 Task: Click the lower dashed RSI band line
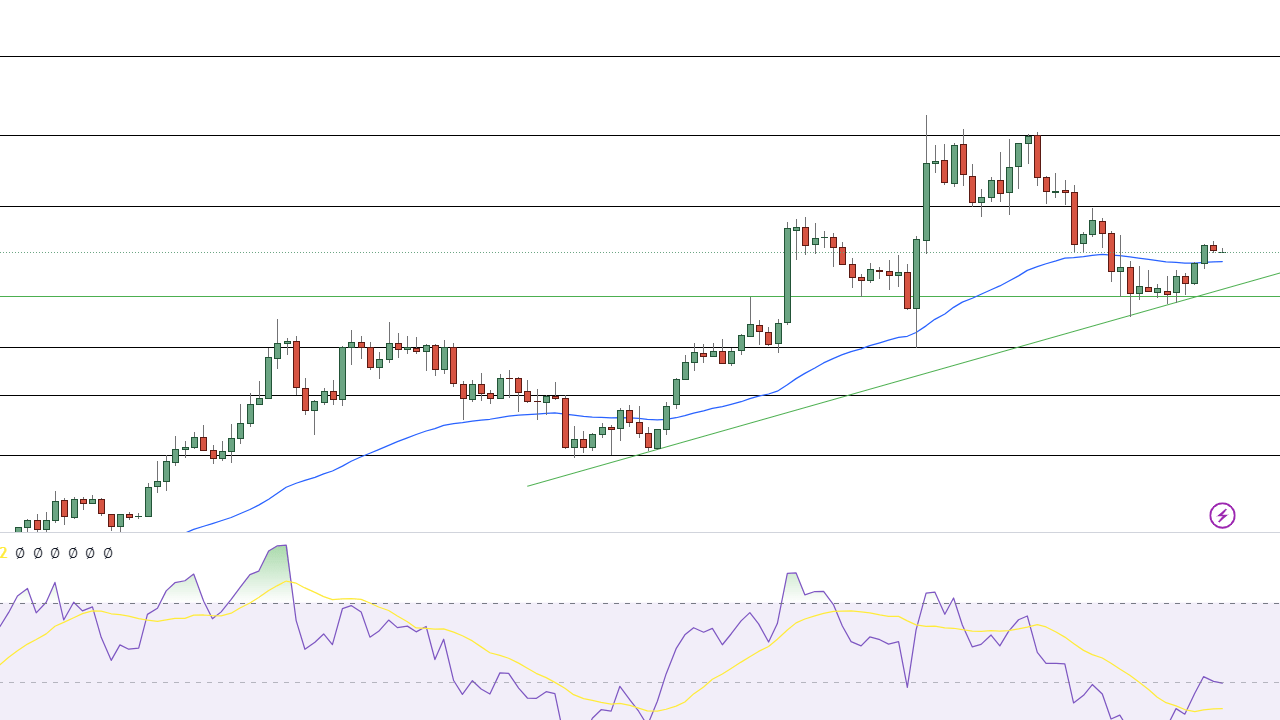pyautogui.click(x=640, y=683)
